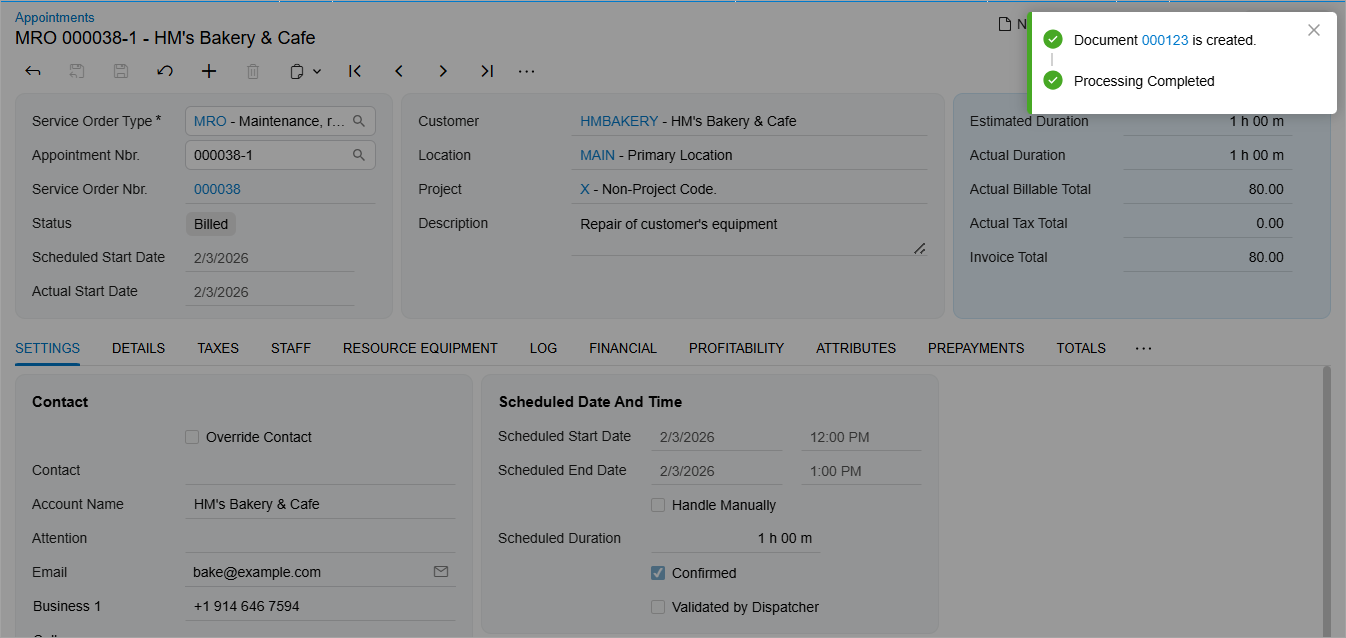
Task: Toggle Validated by Dispatcher checkbox
Action: [658, 607]
